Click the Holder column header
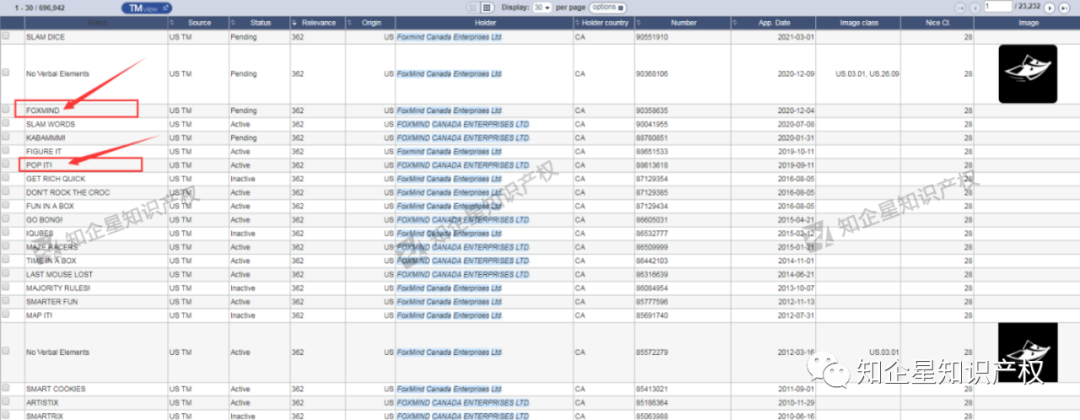 (484, 23)
